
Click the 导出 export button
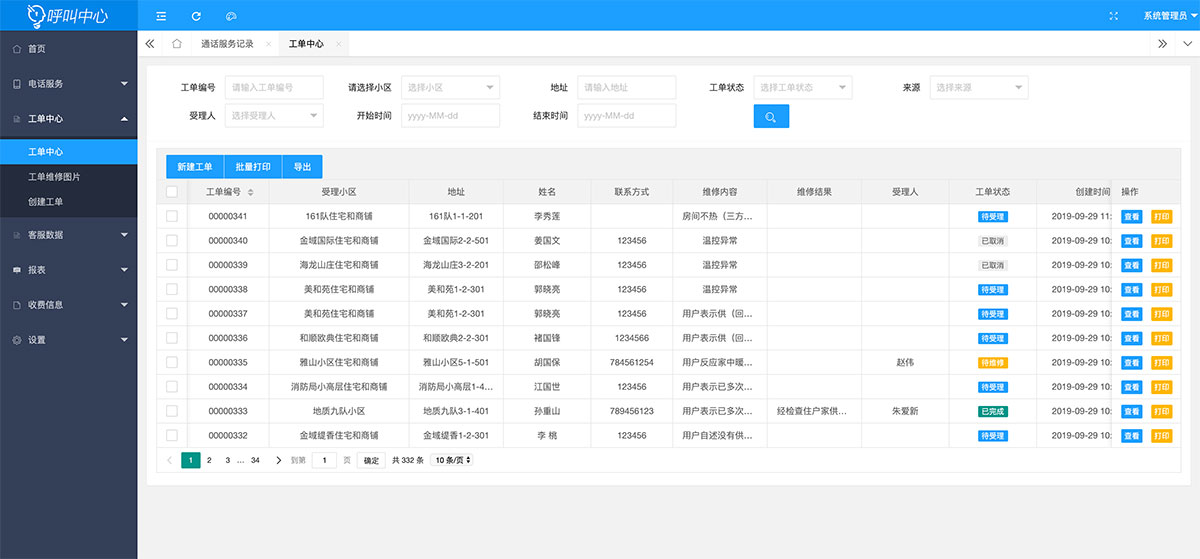[303, 167]
